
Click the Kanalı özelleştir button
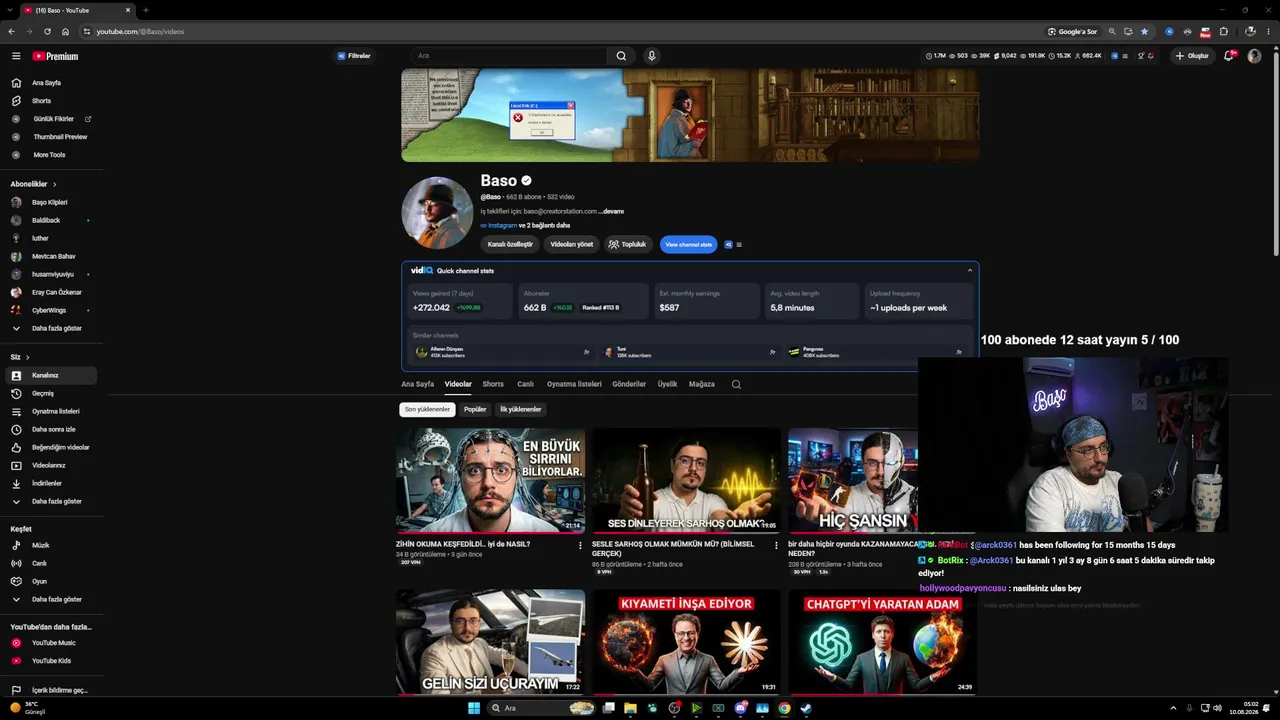click(510, 244)
